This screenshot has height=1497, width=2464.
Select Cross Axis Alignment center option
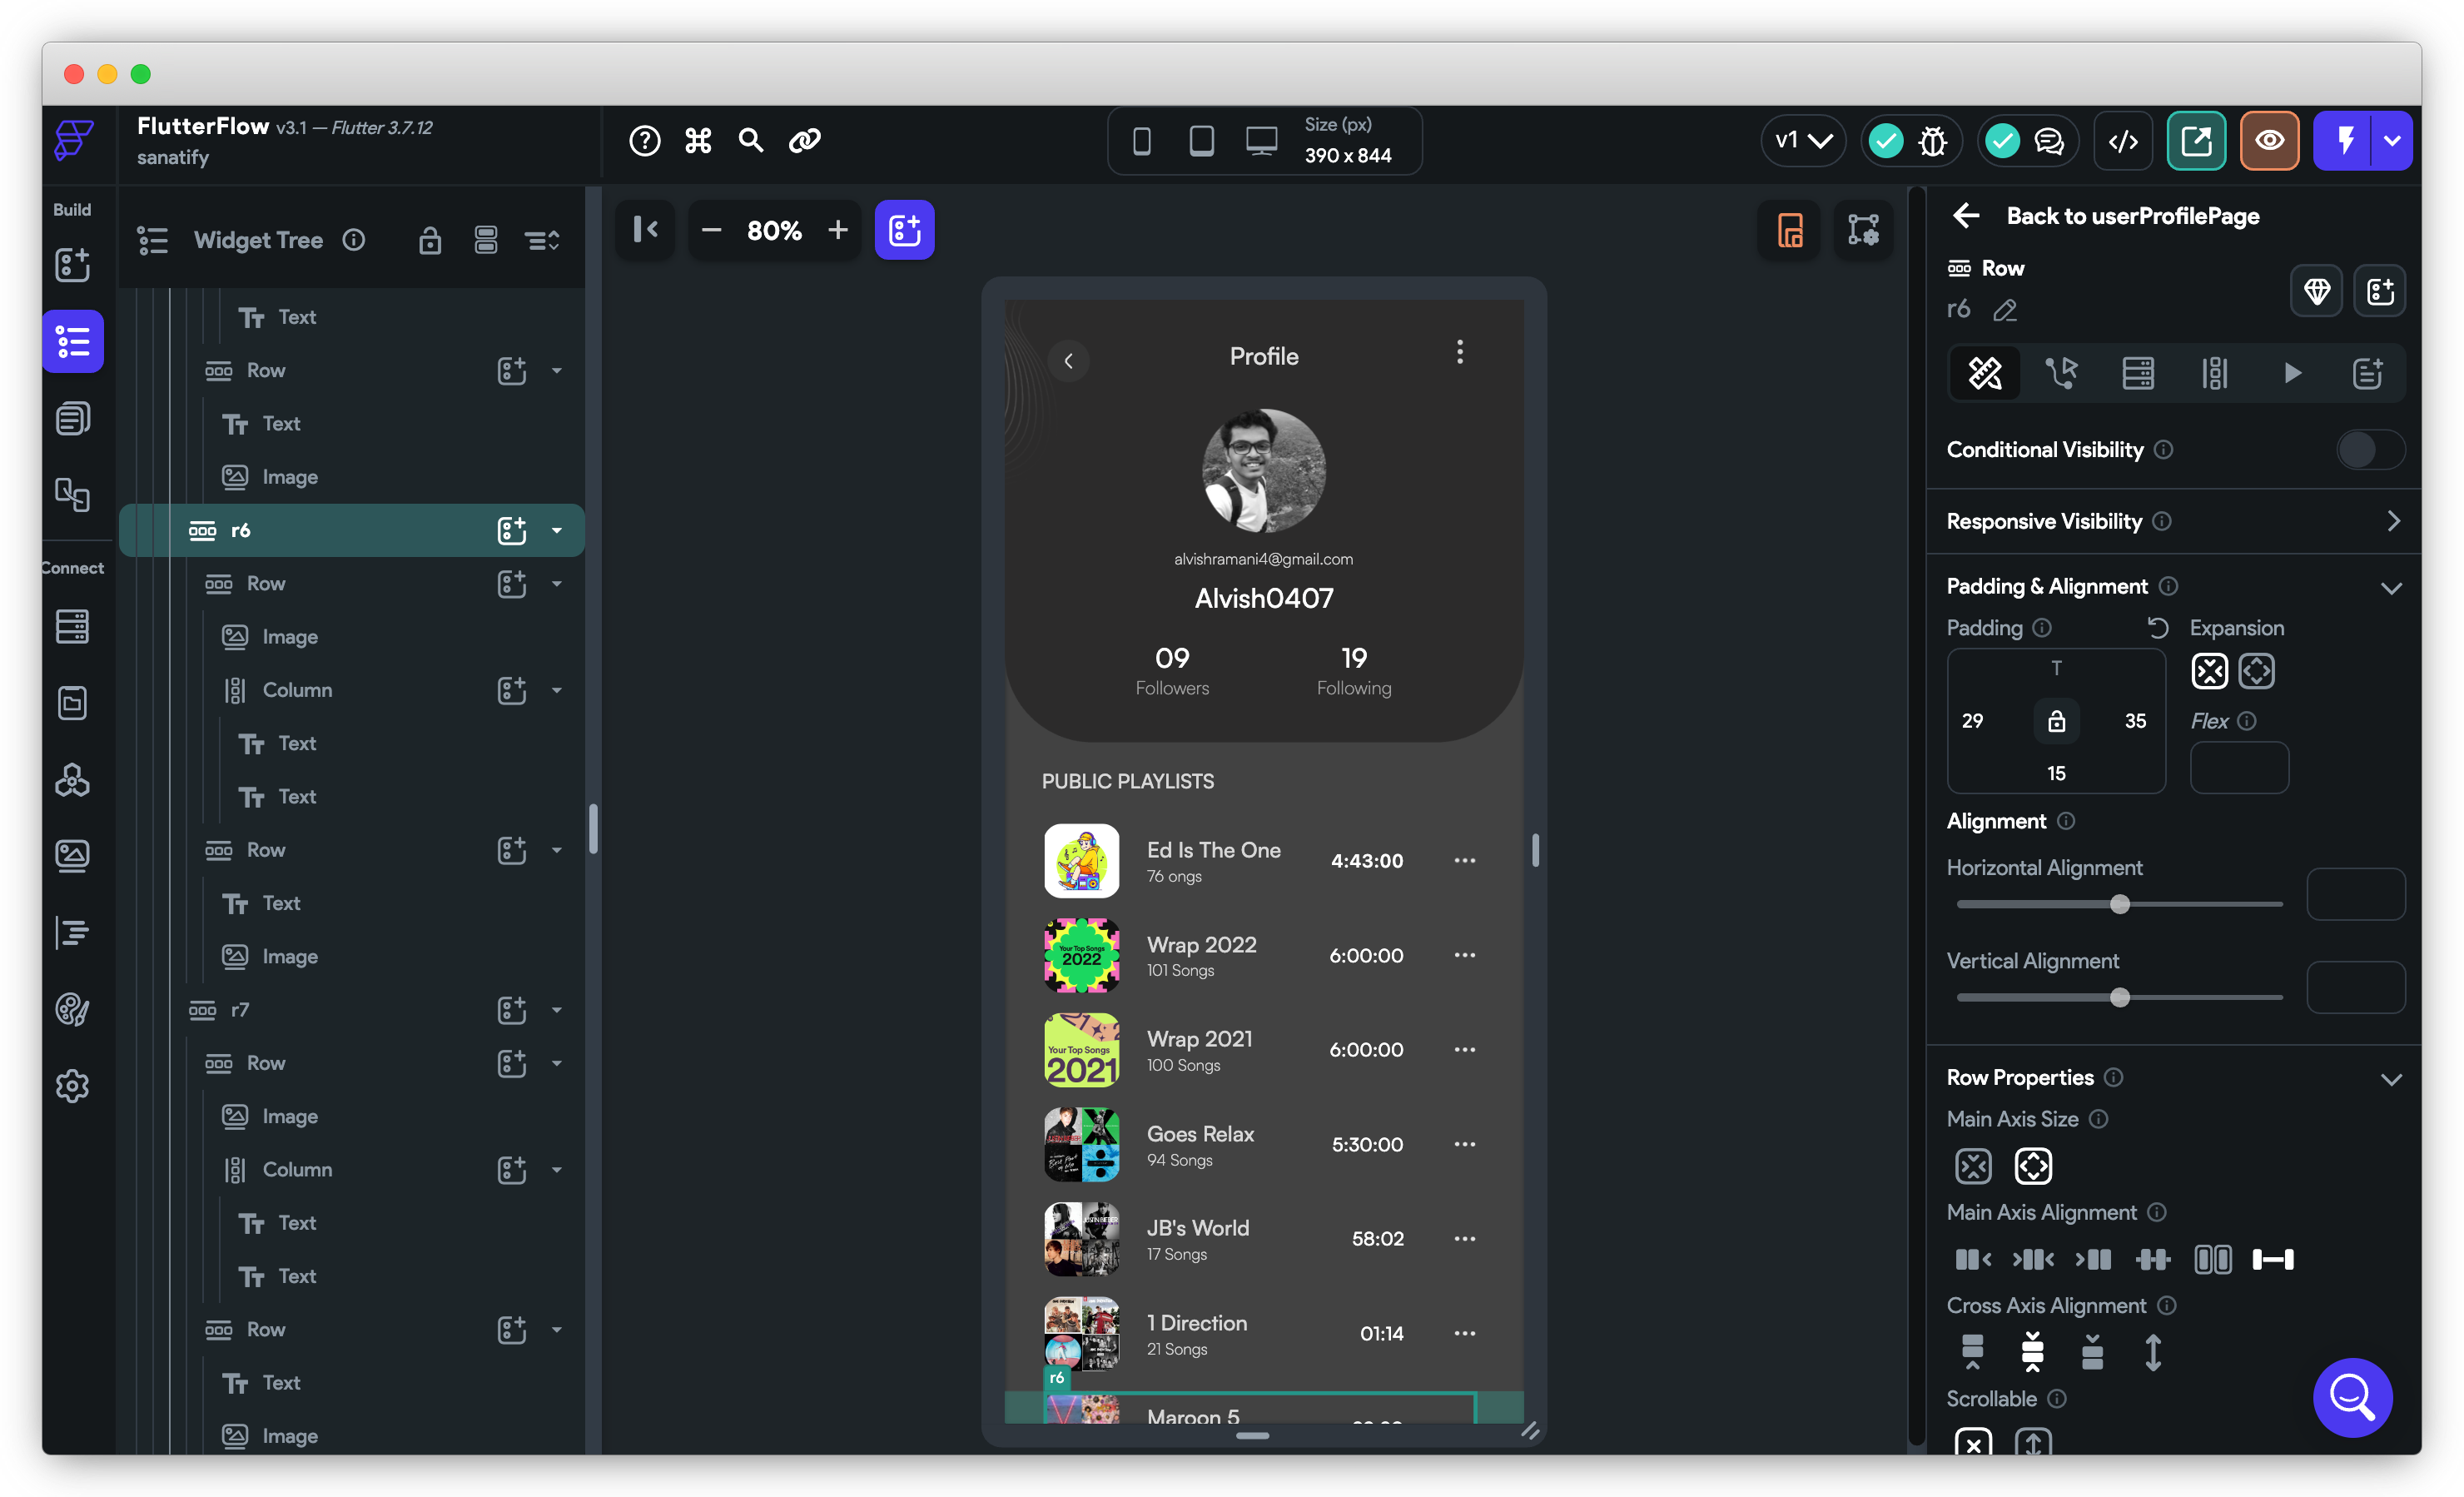pyautogui.click(x=2033, y=1352)
